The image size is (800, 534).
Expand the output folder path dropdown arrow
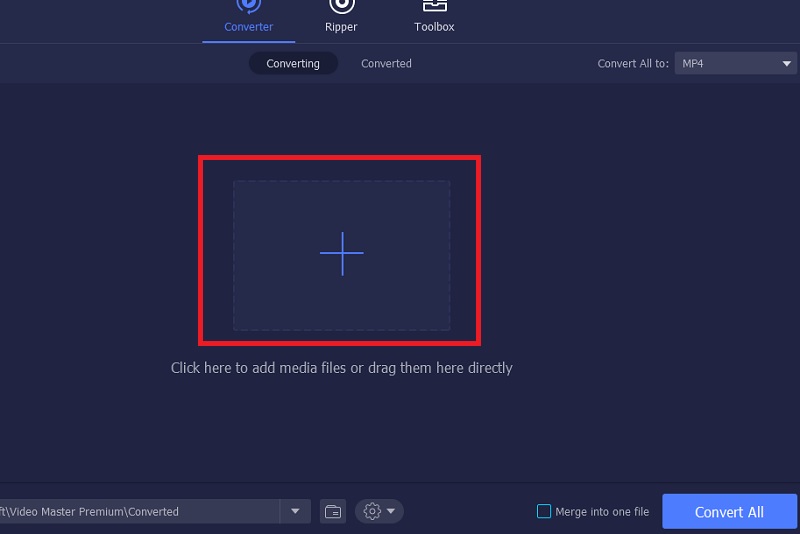pos(295,511)
